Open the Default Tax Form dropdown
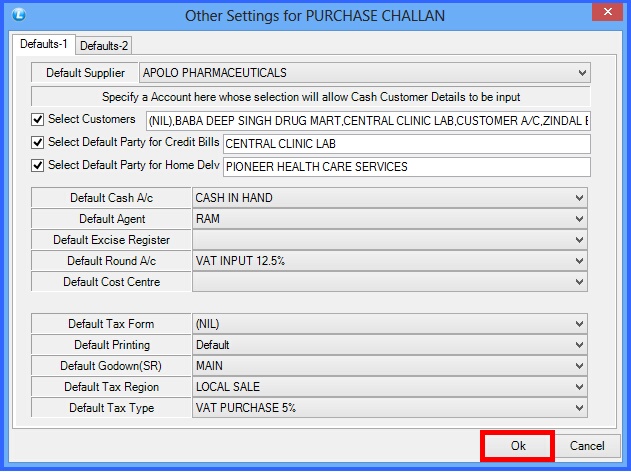The width and height of the screenshot is (631, 472). click(390, 324)
